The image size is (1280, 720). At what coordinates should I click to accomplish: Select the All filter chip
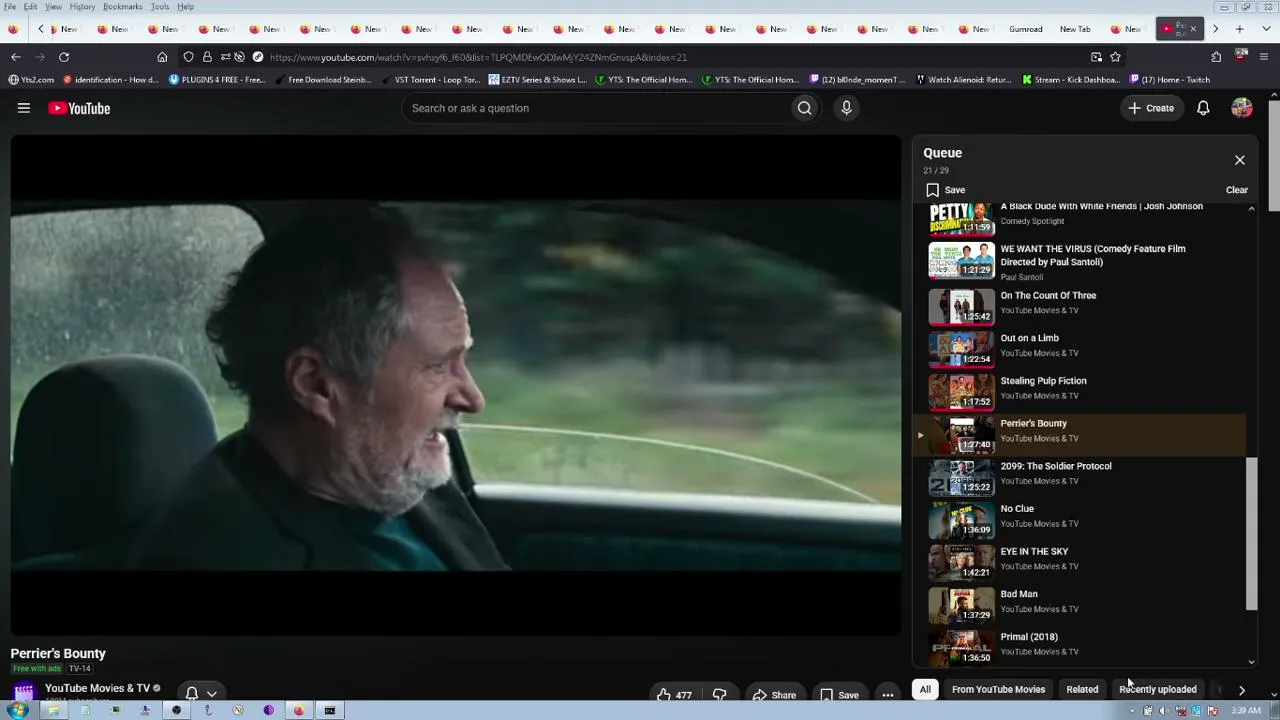coord(925,689)
